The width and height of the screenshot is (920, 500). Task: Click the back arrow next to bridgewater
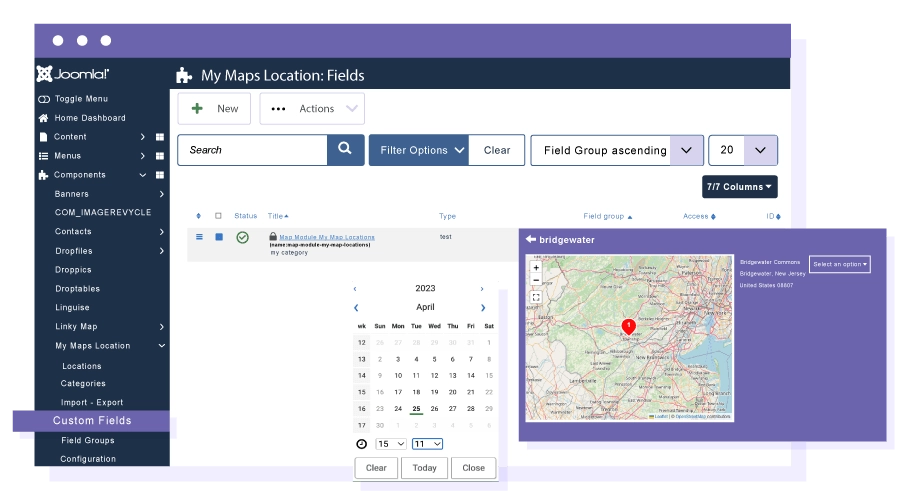coord(530,239)
